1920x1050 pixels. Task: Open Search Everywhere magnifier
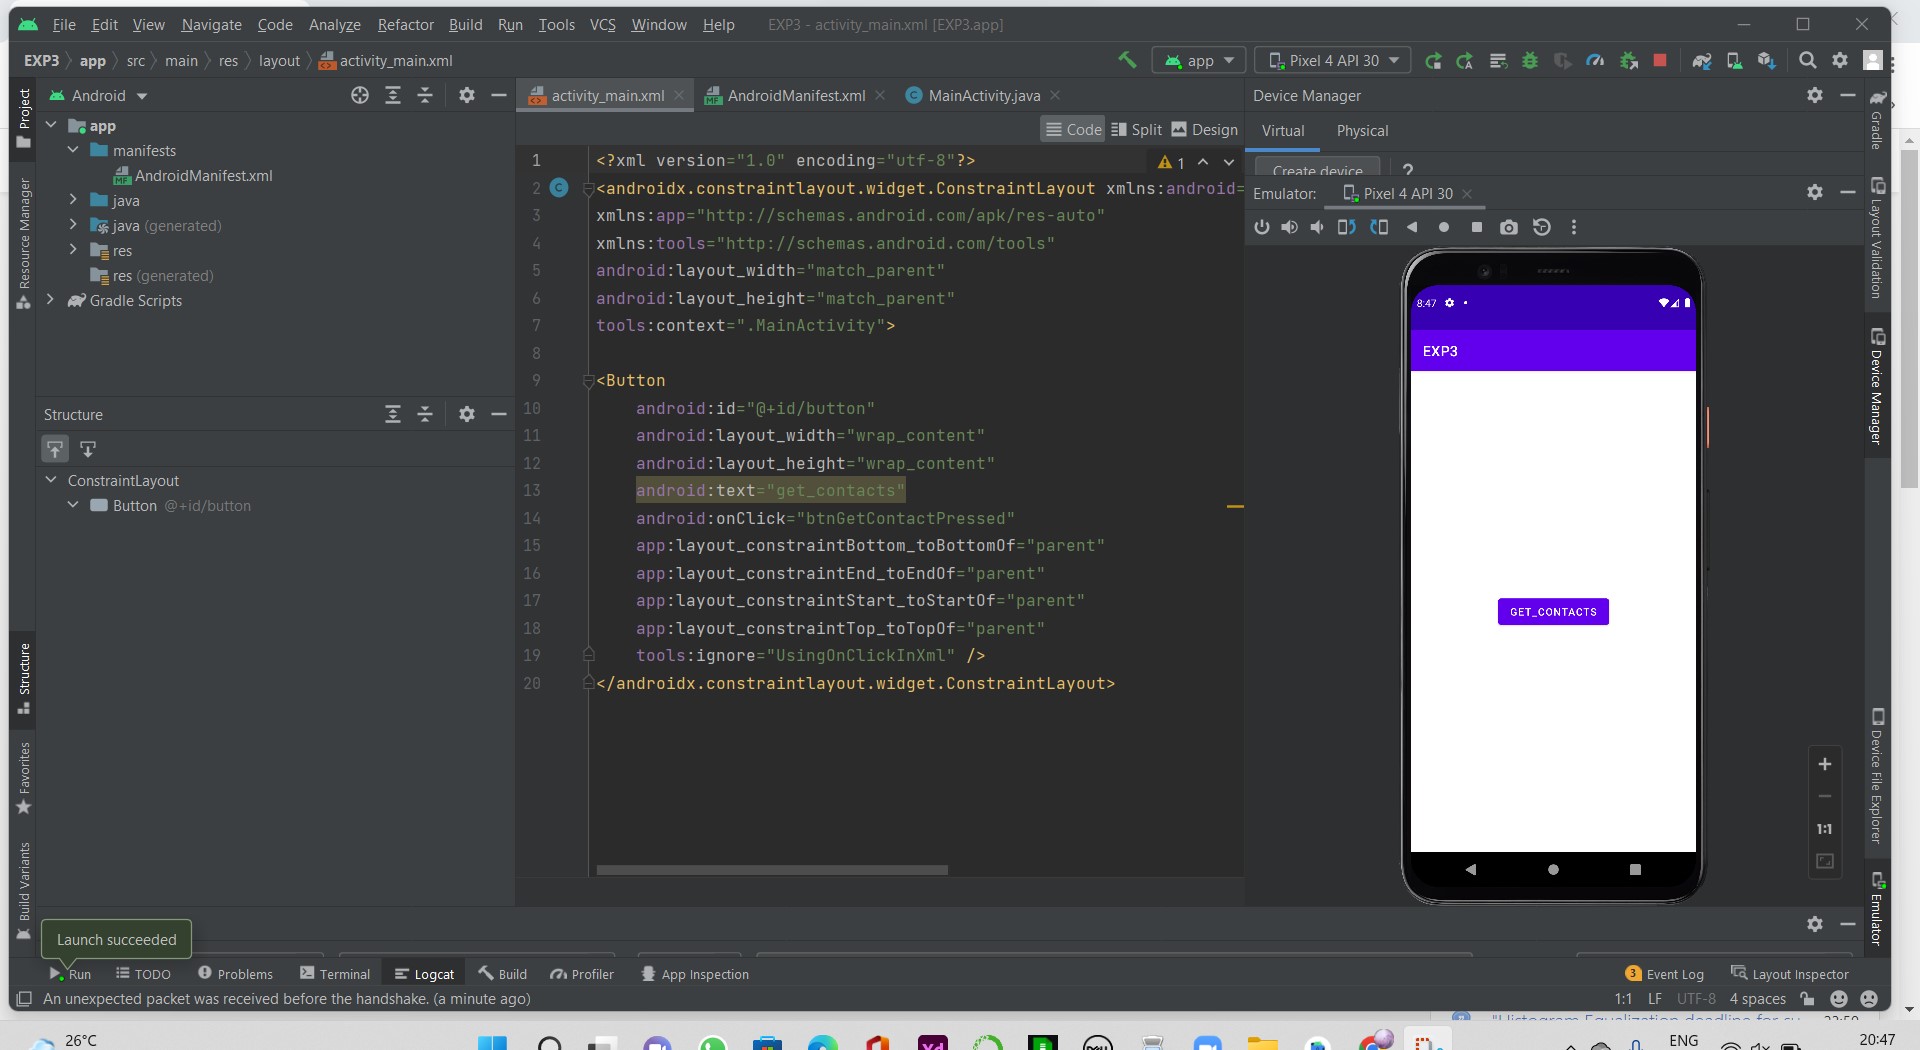coord(1808,60)
